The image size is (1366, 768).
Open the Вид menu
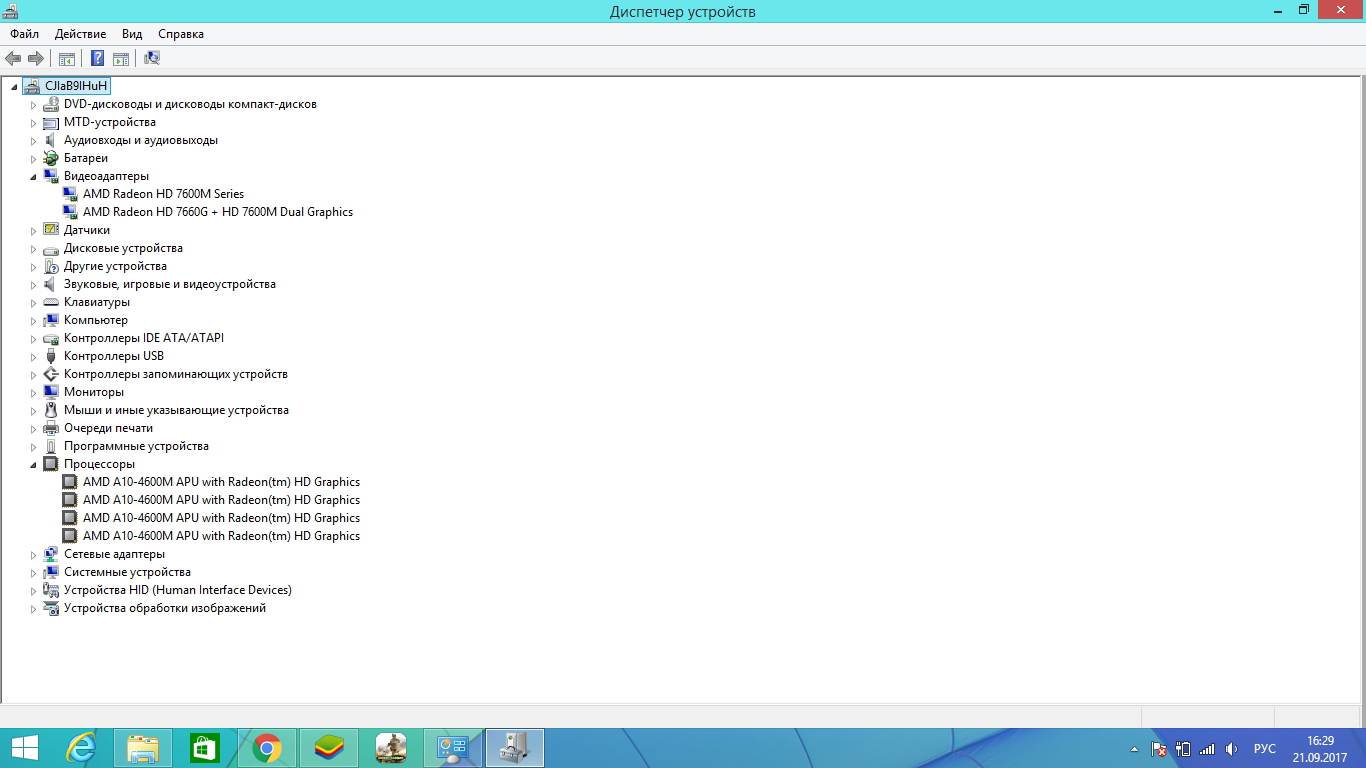pyautogui.click(x=132, y=34)
